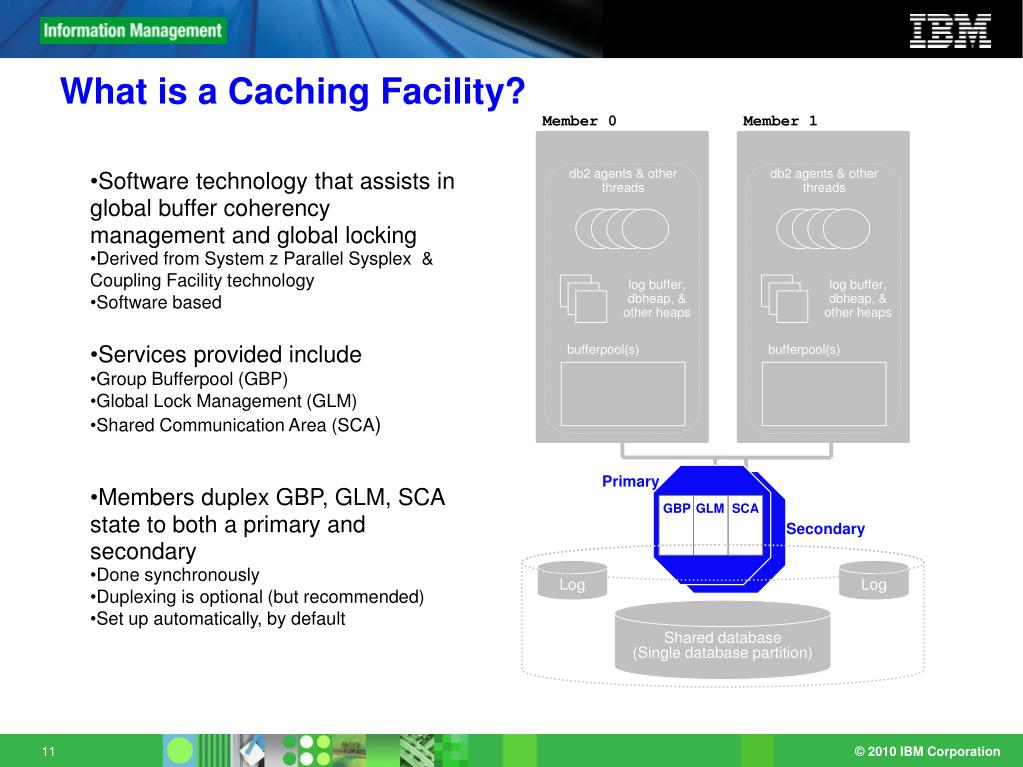Click the Shared database cylinder

(x=722, y=639)
